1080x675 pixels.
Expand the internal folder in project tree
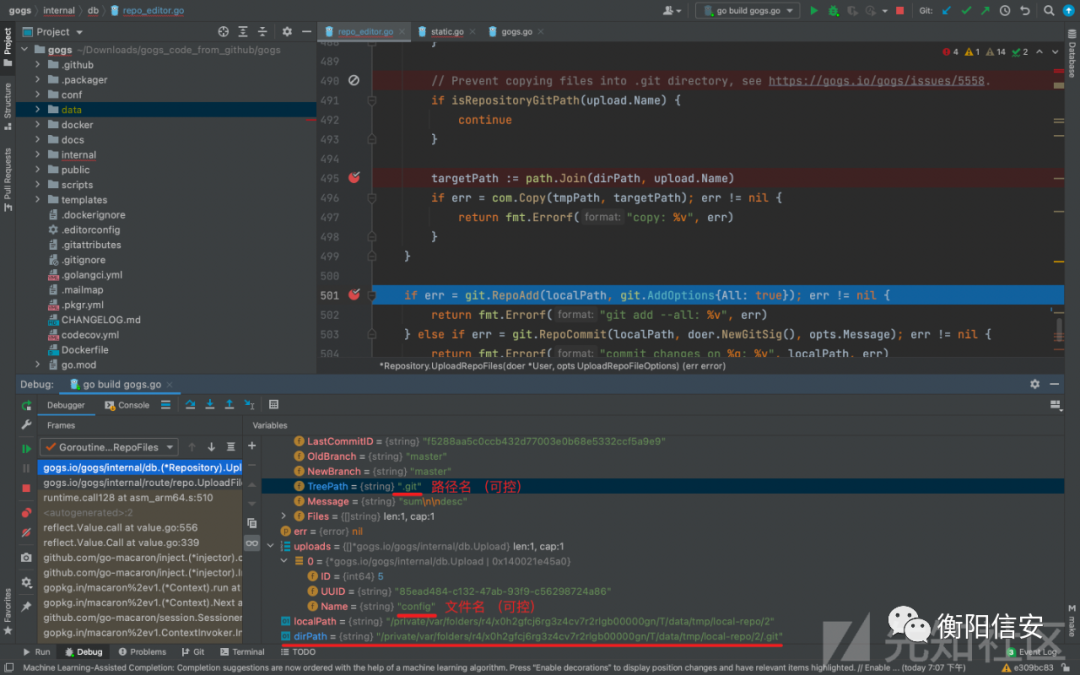(x=38, y=155)
